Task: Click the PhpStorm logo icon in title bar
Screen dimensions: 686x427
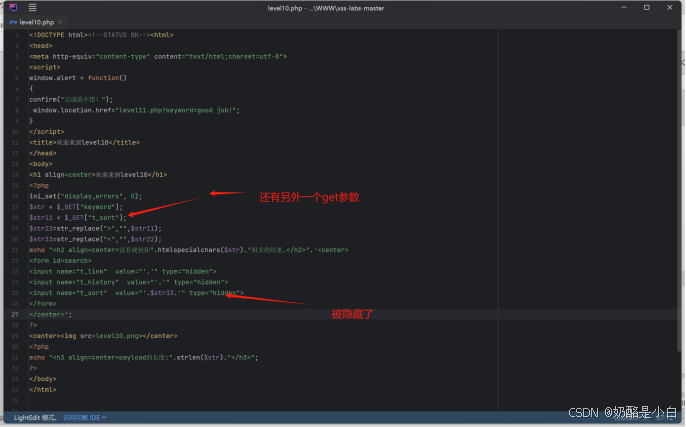Action: click(x=14, y=7)
